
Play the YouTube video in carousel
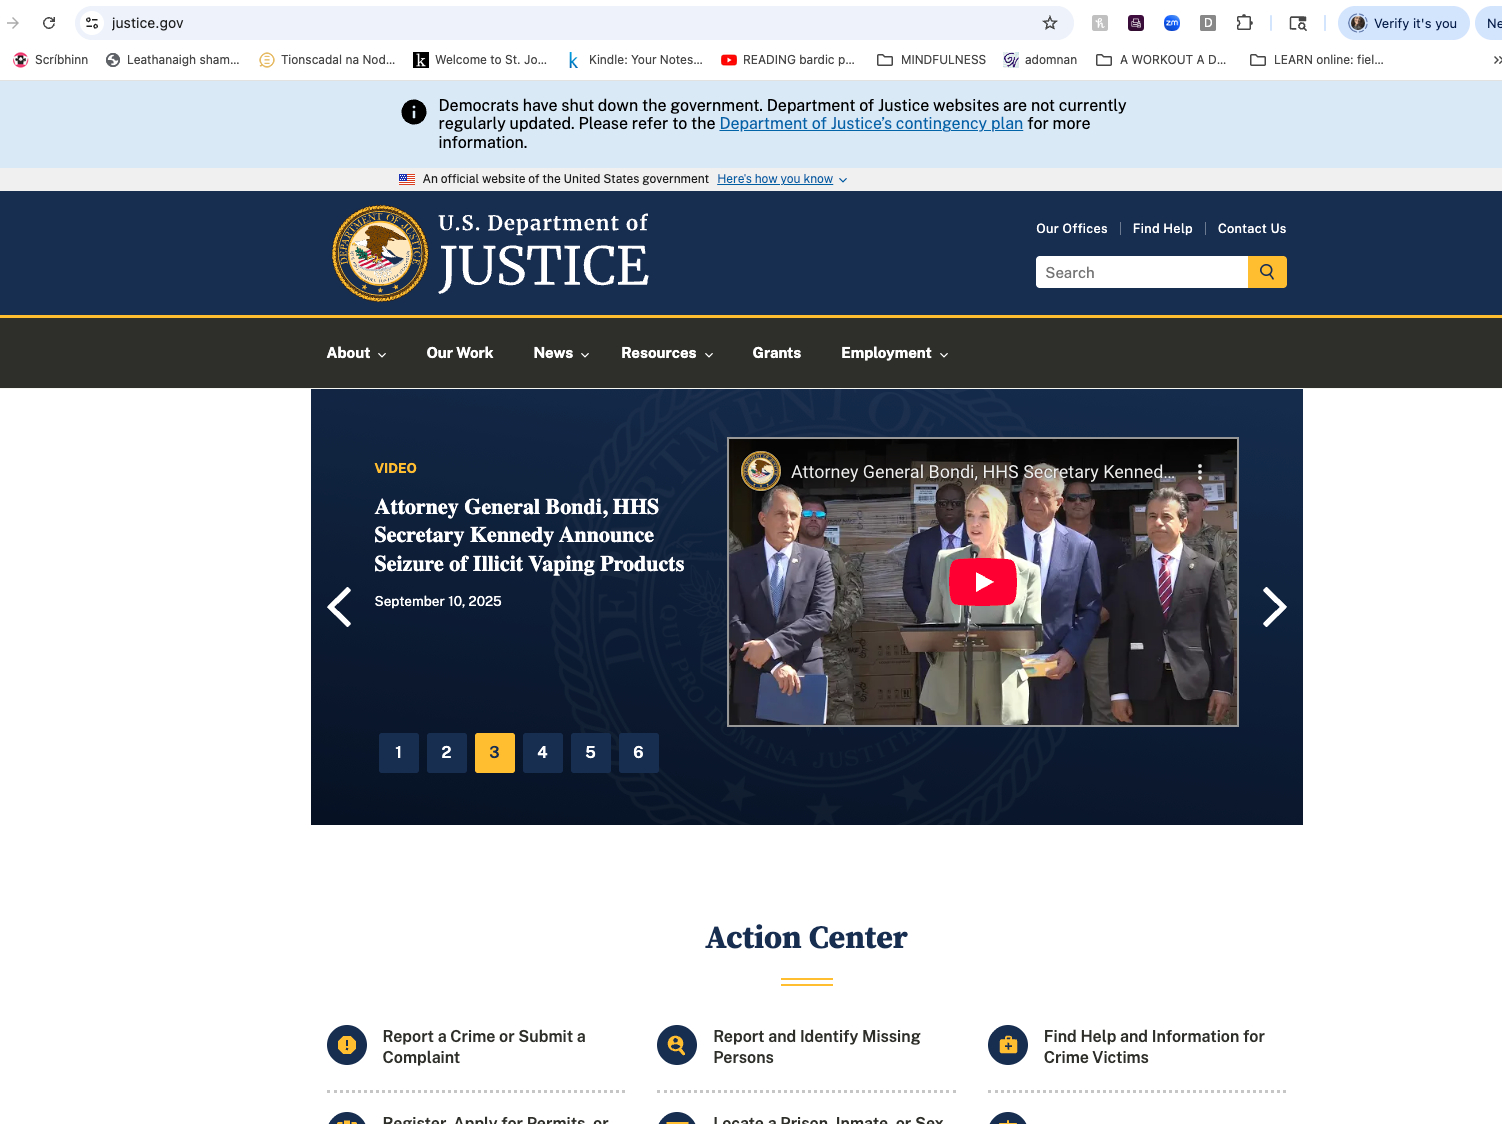pyautogui.click(x=982, y=582)
